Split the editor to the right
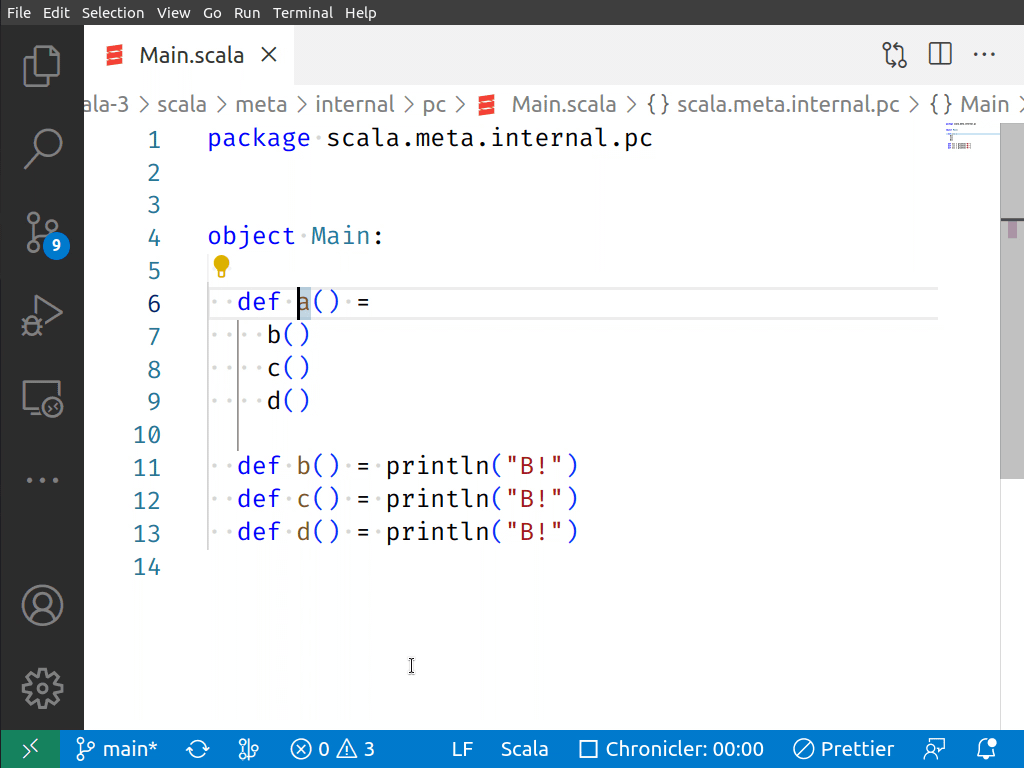 pos(940,54)
